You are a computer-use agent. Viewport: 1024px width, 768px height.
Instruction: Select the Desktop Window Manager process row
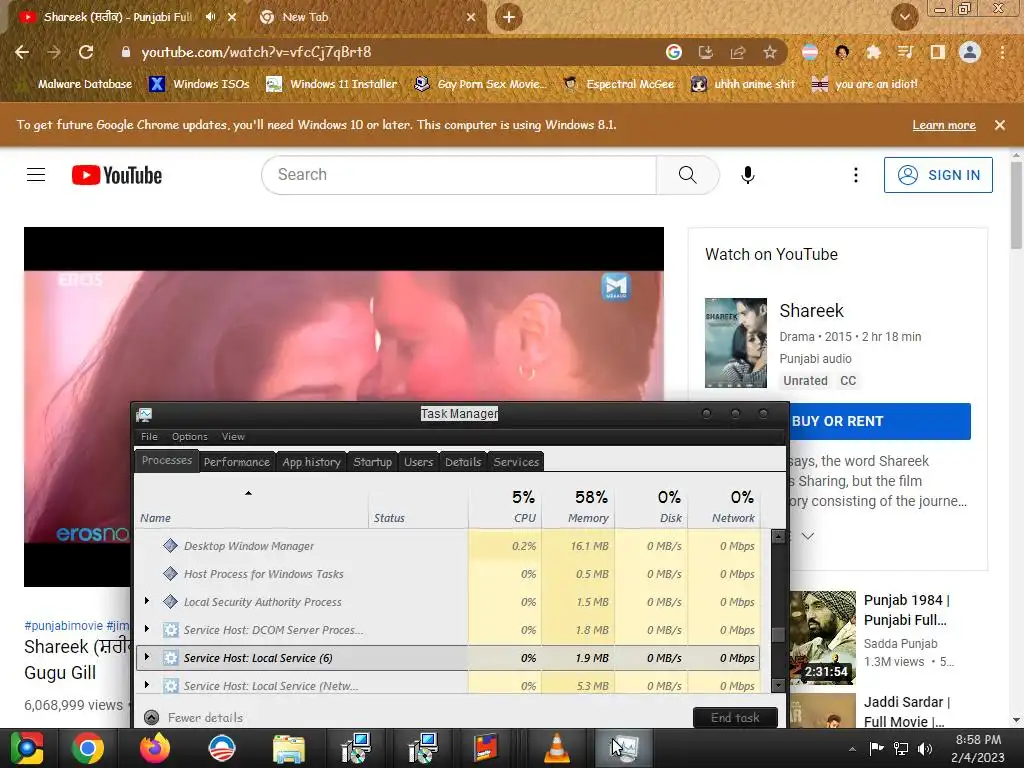(448, 545)
